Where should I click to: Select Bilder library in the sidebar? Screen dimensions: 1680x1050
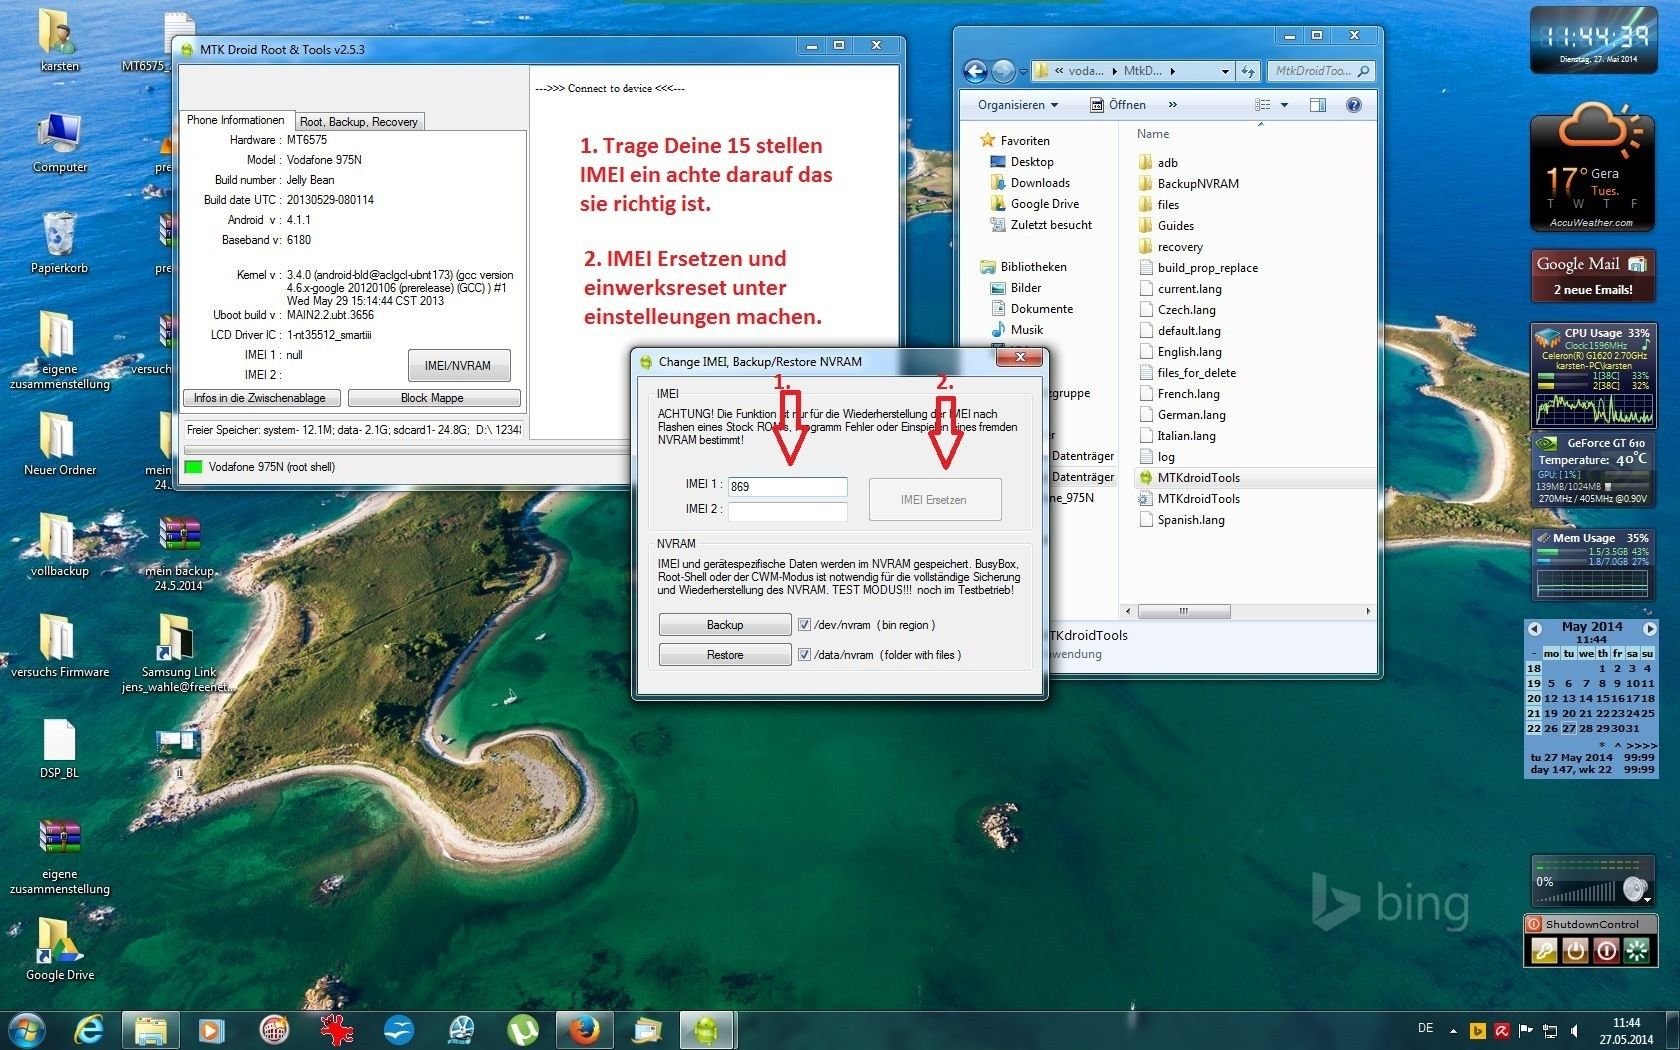click(1025, 288)
